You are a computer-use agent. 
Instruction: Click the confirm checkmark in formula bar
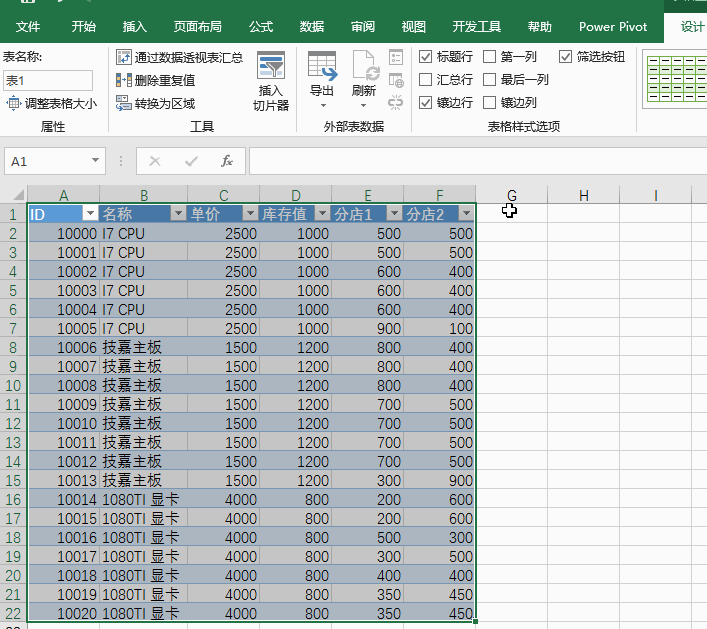click(x=191, y=161)
